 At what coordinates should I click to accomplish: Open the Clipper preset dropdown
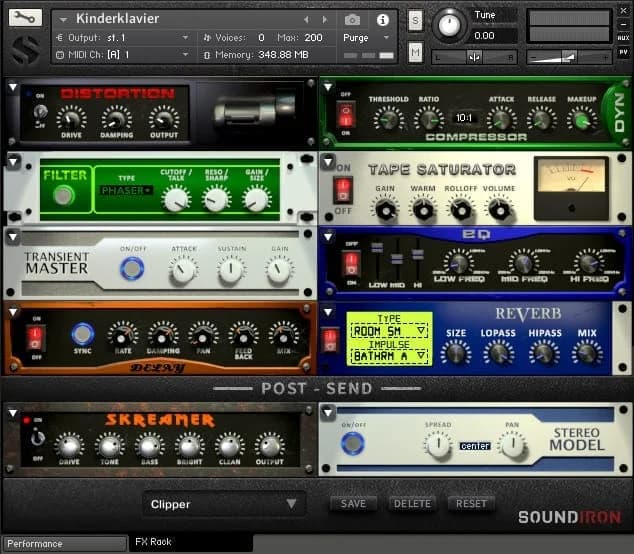point(223,504)
